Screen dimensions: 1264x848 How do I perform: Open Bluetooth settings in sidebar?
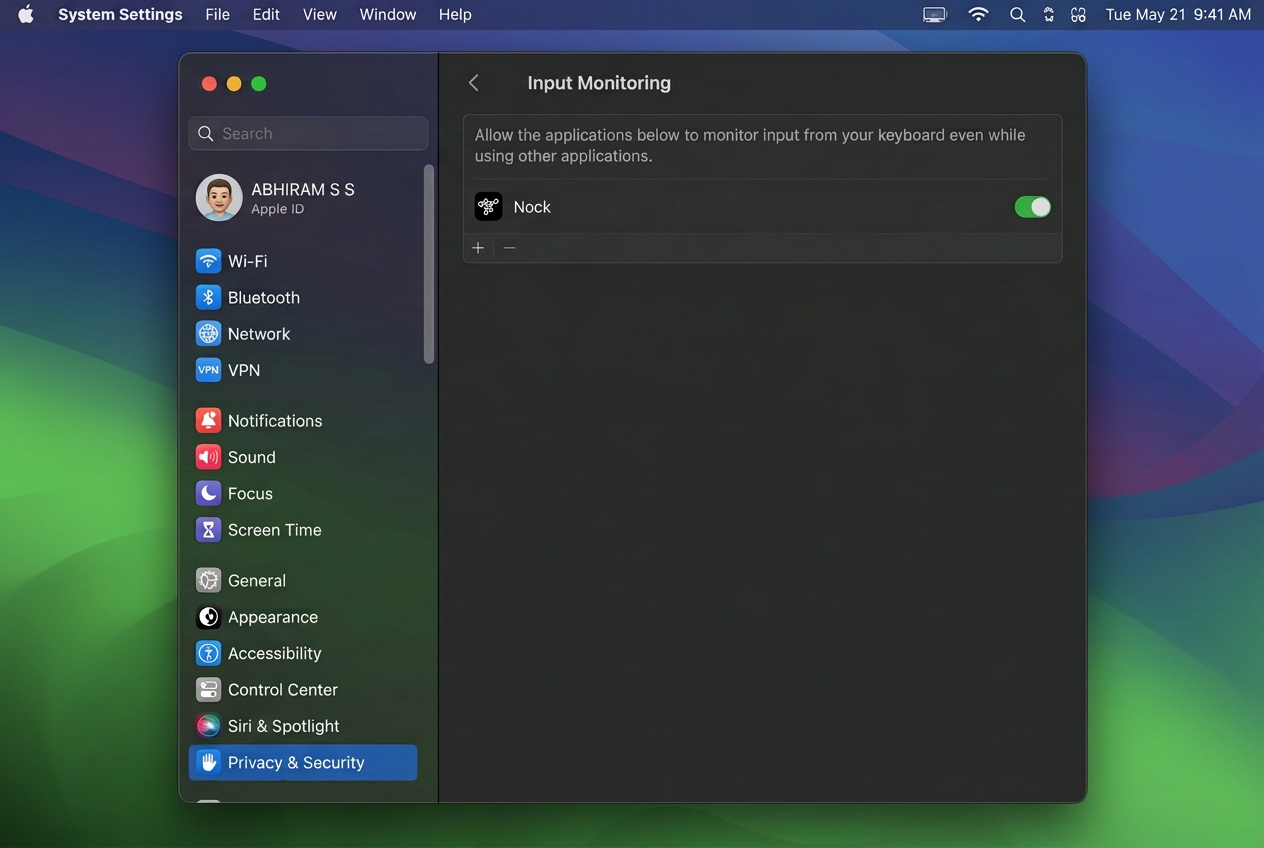point(302,297)
